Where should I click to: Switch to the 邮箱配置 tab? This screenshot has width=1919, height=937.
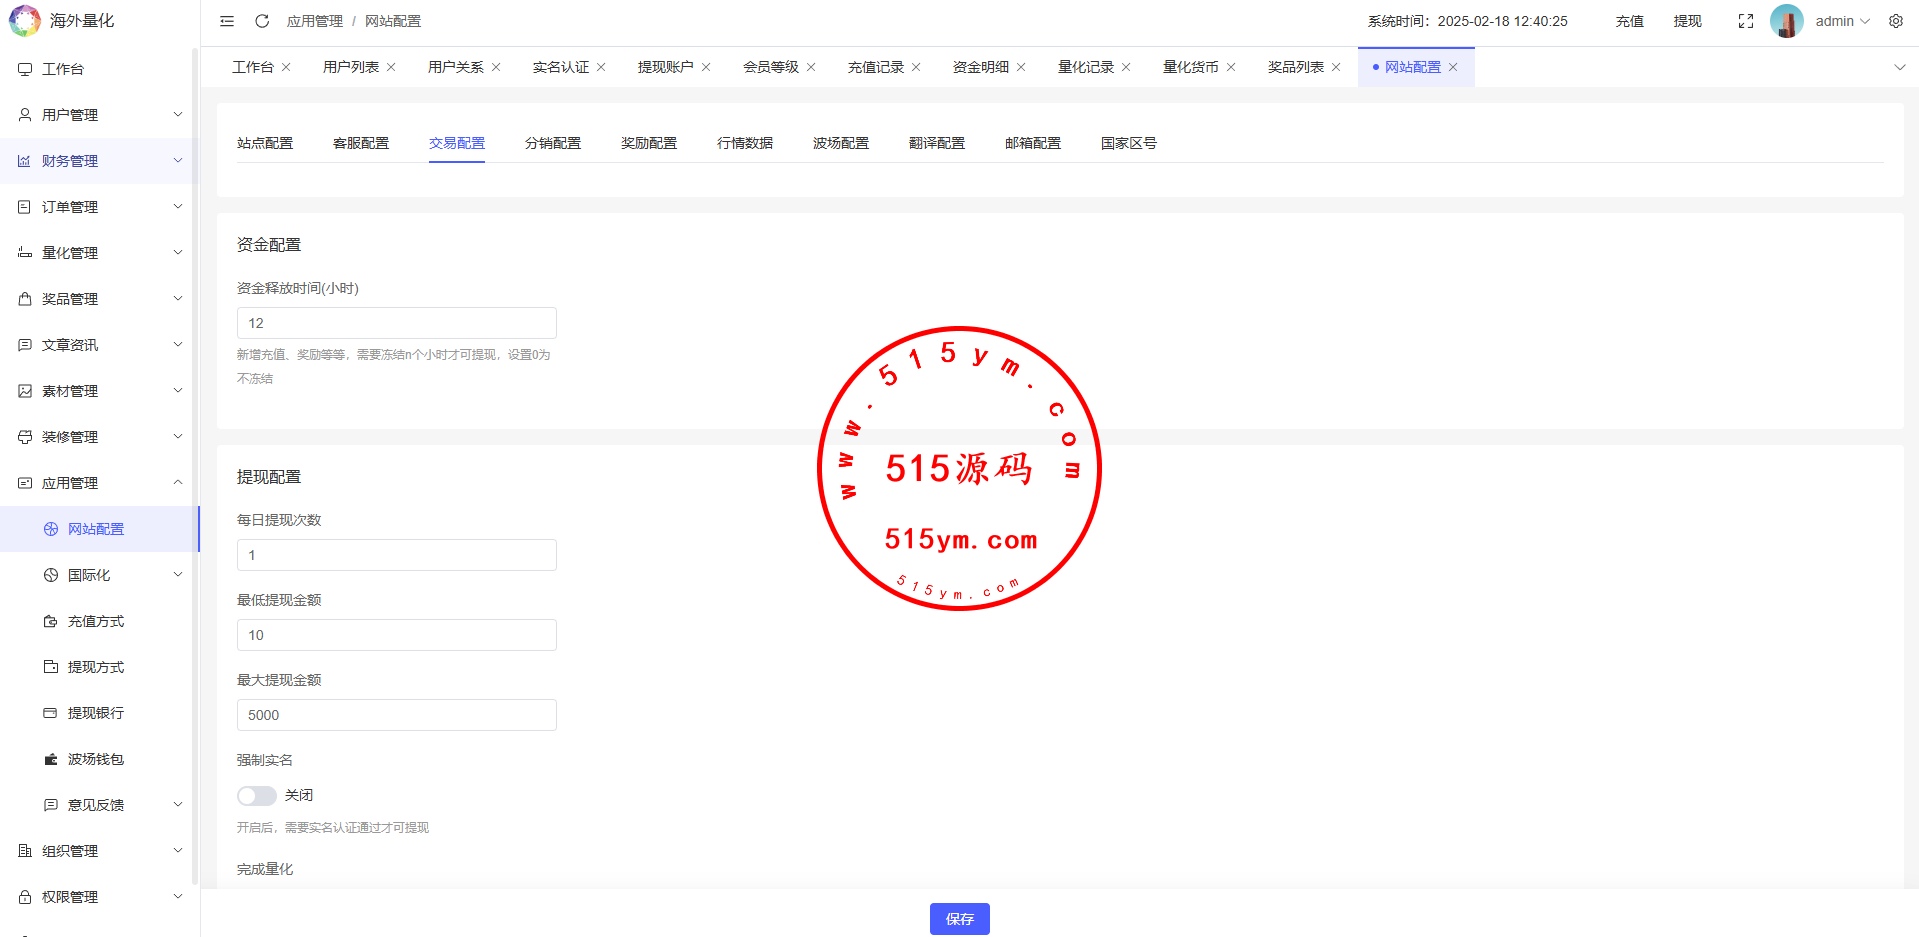pyautogui.click(x=1033, y=143)
